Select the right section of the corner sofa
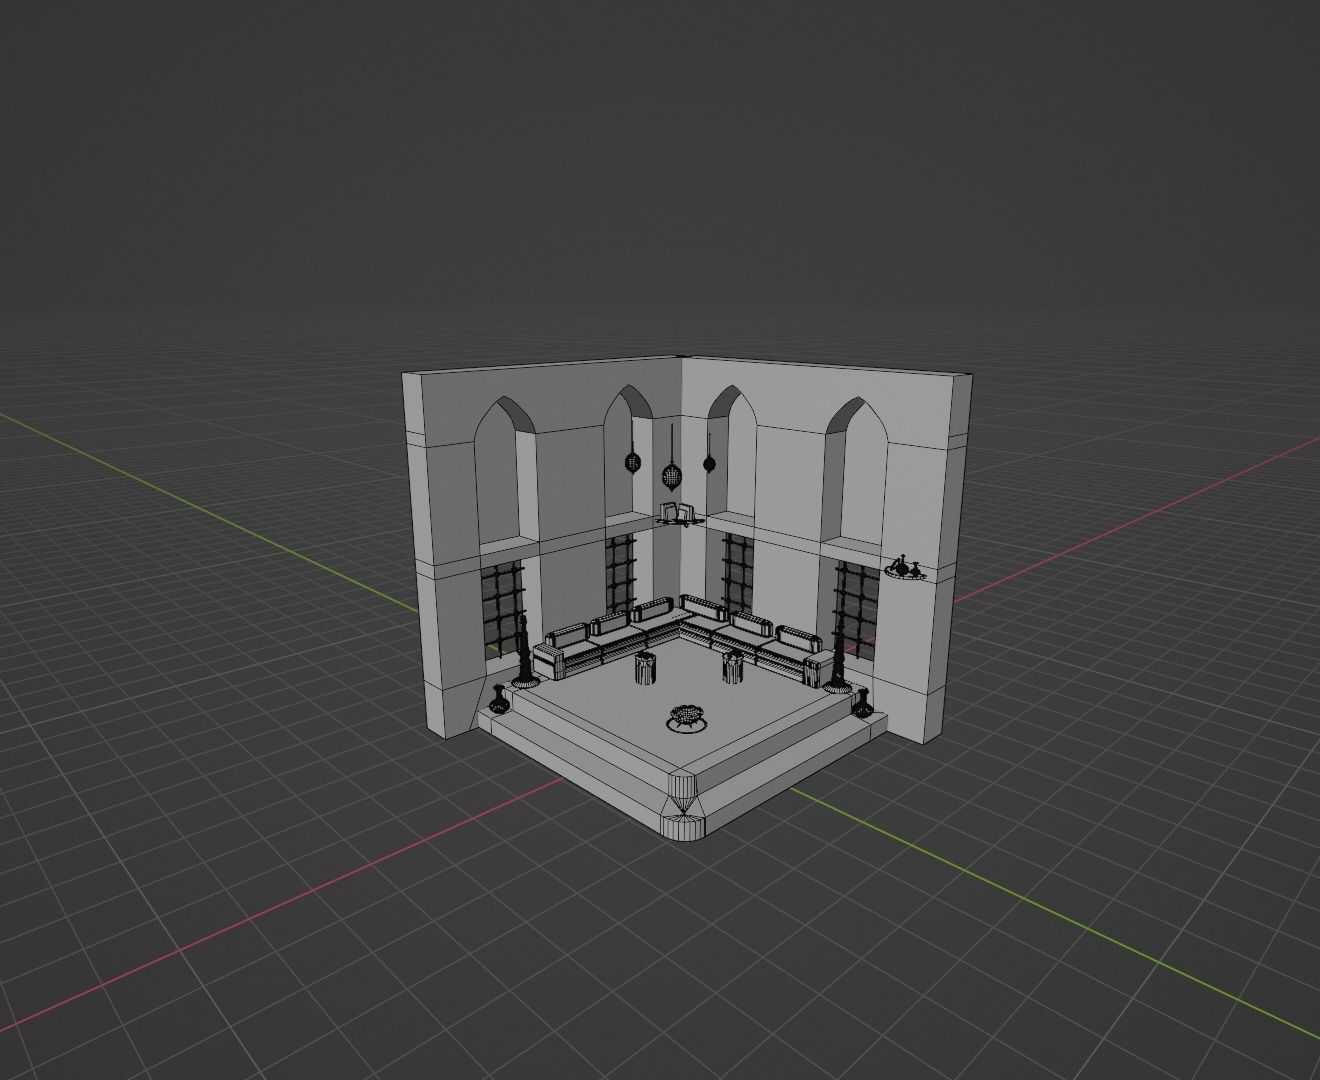 755,640
